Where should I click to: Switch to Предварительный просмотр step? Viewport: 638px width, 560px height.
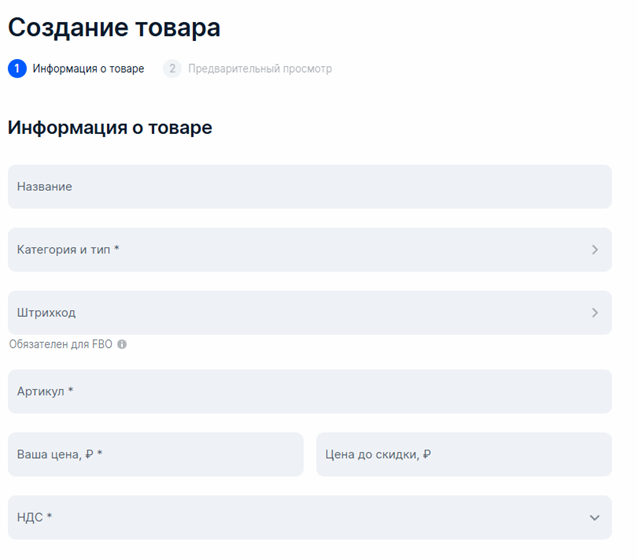[259, 69]
